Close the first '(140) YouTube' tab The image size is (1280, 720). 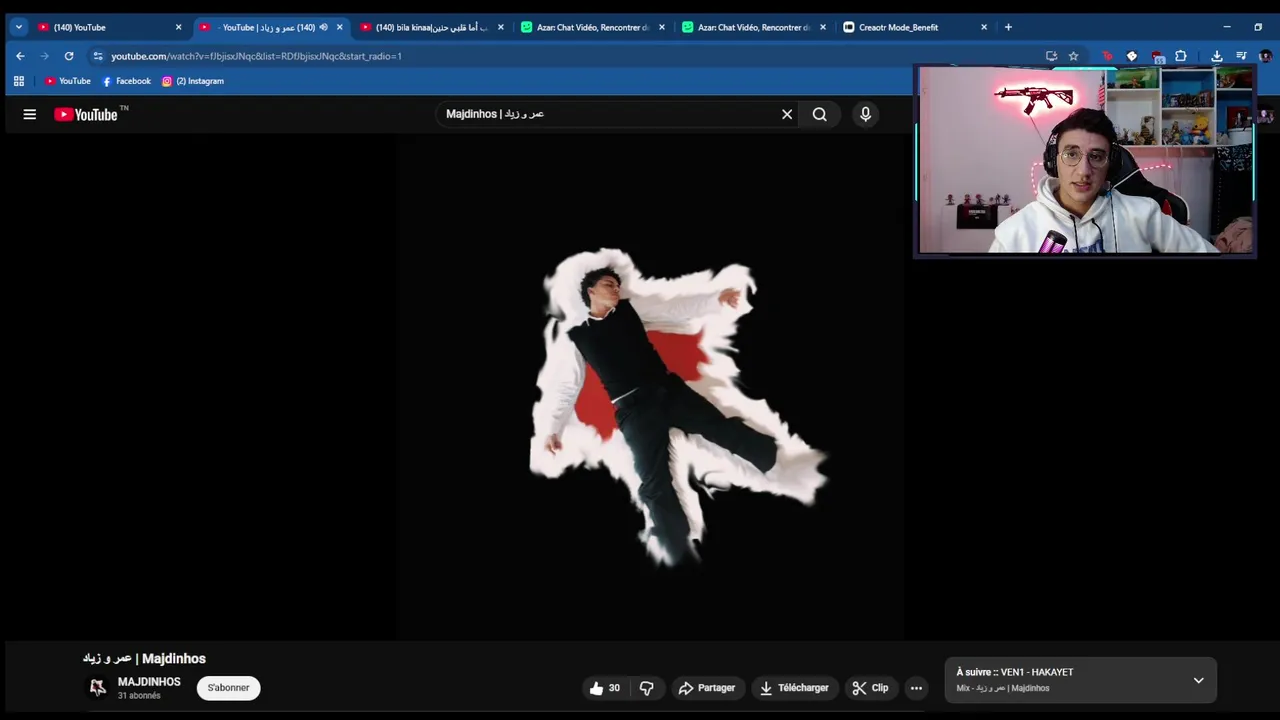pos(179,27)
